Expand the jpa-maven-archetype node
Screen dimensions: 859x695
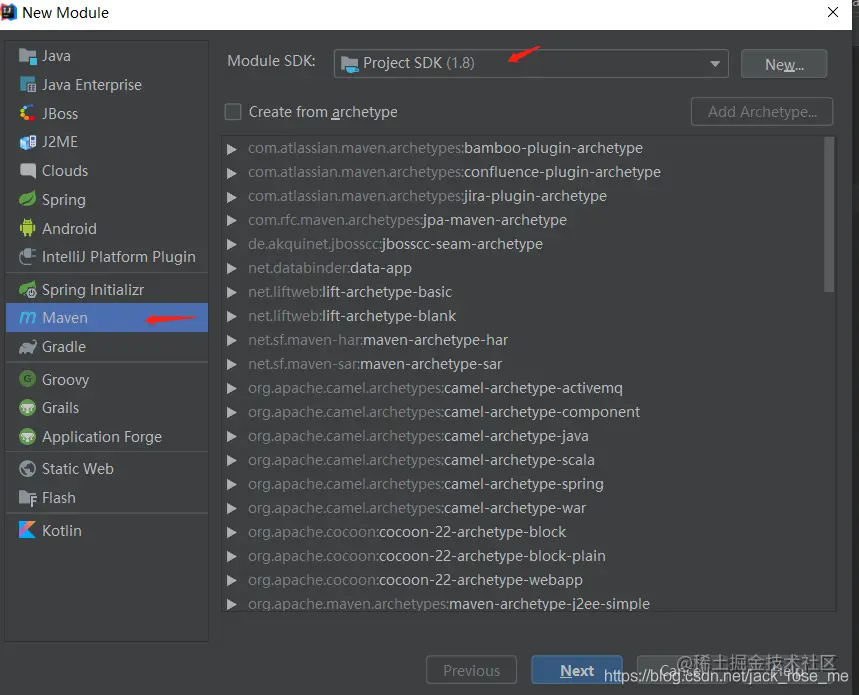[x=232, y=220]
